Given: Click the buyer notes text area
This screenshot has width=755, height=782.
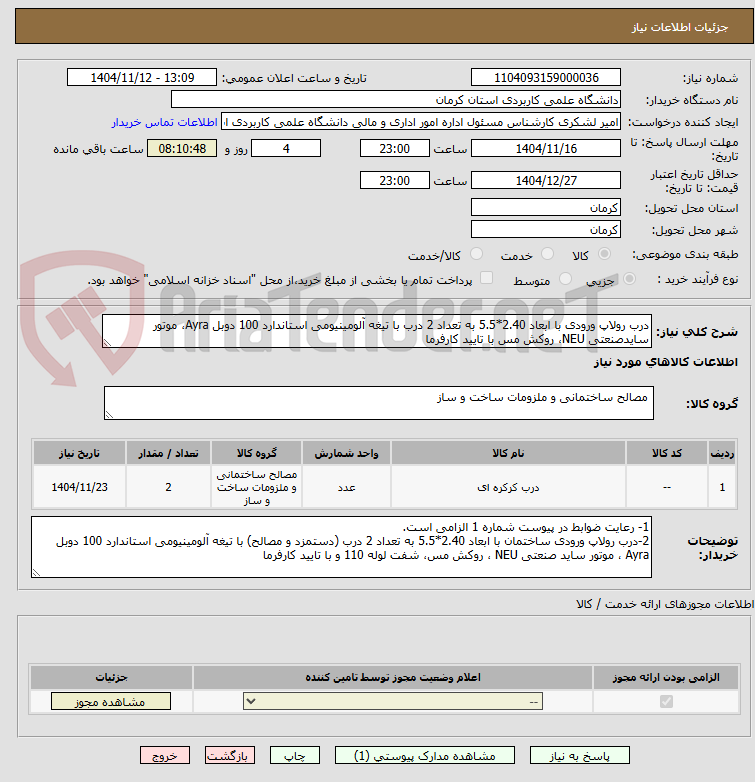Looking at the screenshot, I should 342,547.
